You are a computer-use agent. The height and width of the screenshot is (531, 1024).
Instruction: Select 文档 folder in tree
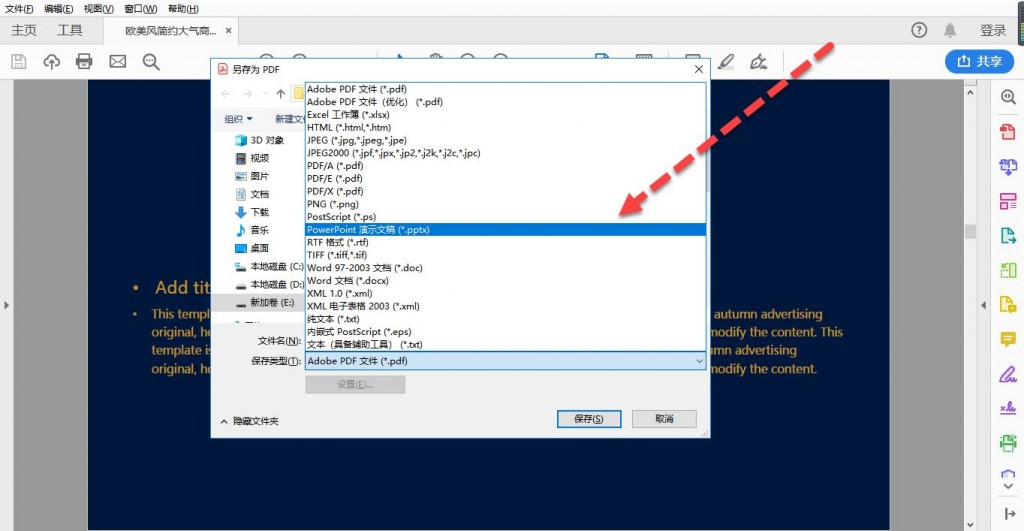252,194
